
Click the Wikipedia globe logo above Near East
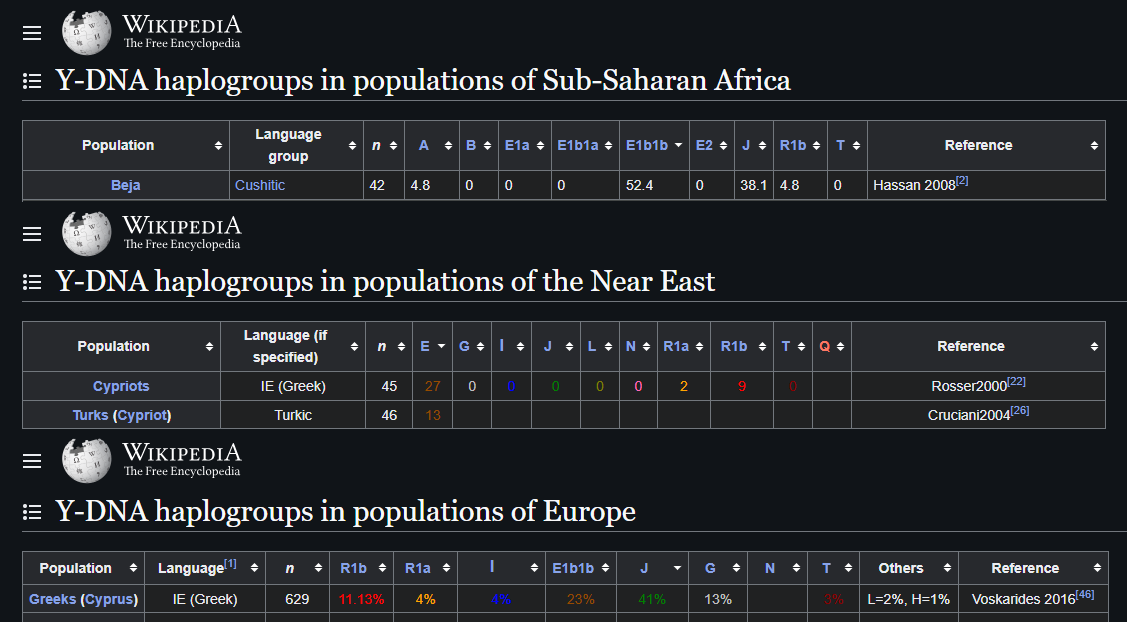click(x=86, y=234)
